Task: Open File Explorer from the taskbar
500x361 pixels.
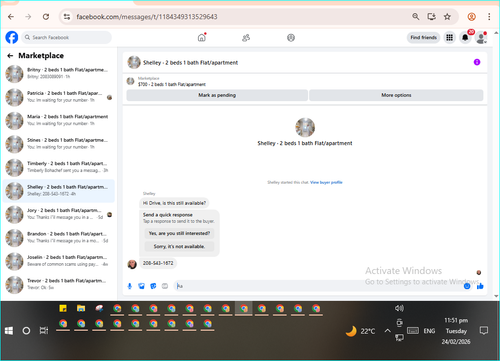Action: [x=81, y=308]
